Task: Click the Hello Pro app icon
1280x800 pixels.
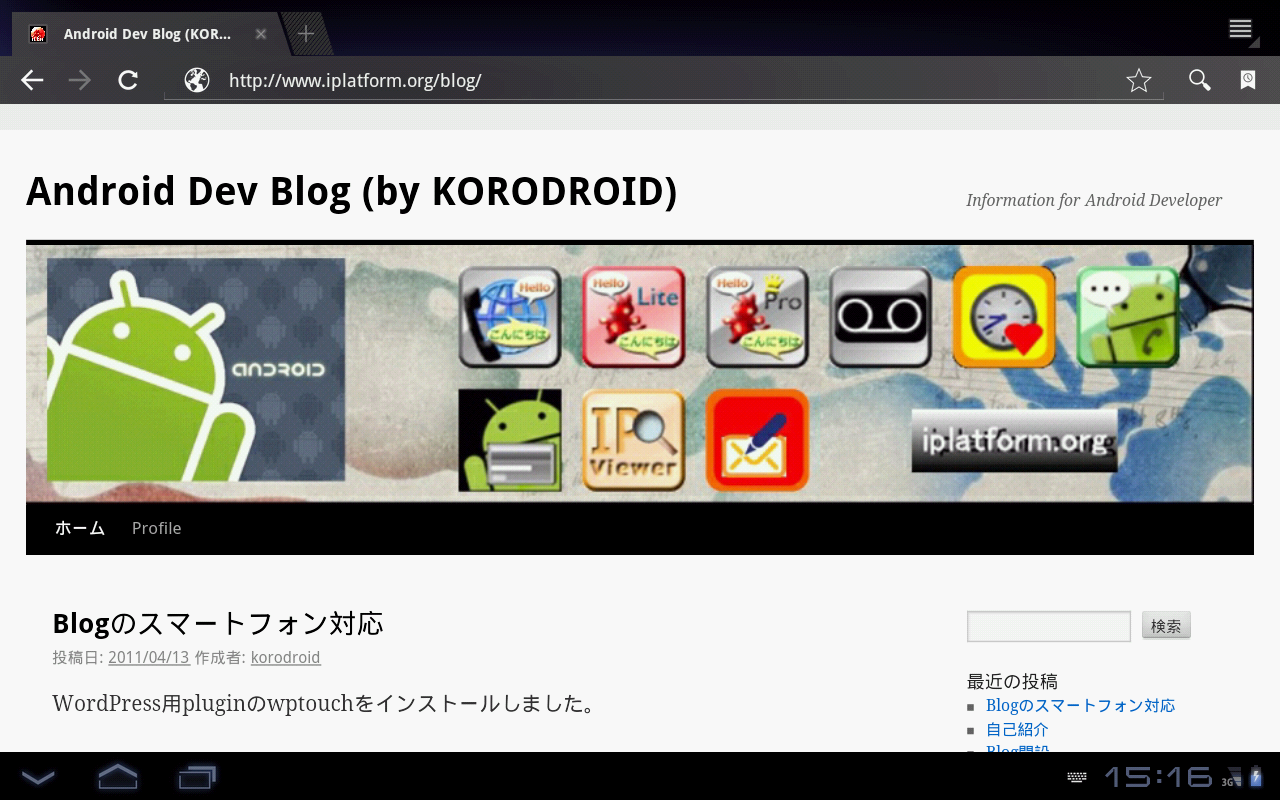Action: 757,316
